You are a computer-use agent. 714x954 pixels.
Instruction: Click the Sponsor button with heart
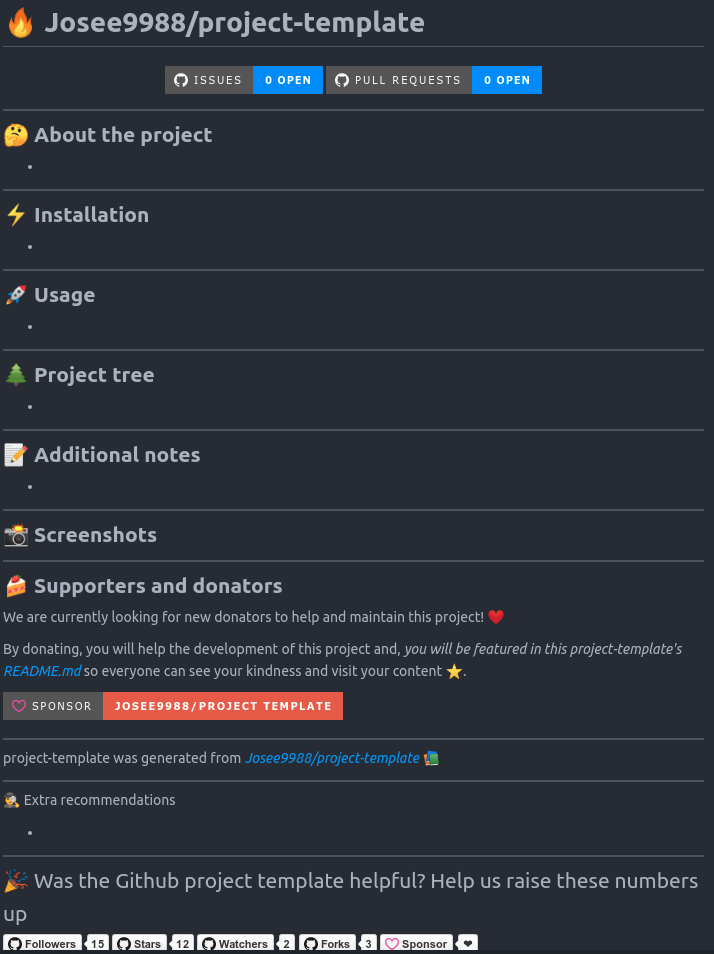(53, 706)
